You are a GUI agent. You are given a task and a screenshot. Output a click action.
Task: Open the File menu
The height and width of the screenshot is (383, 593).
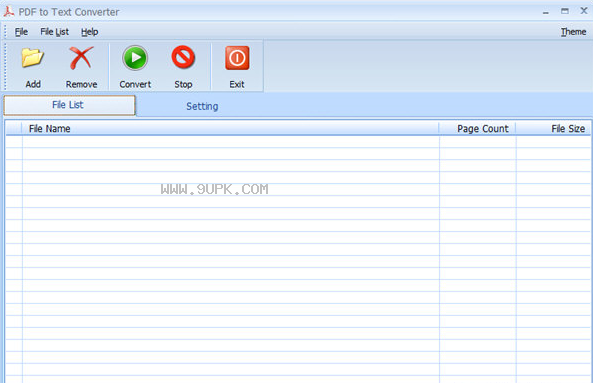(x=21, y=32)
